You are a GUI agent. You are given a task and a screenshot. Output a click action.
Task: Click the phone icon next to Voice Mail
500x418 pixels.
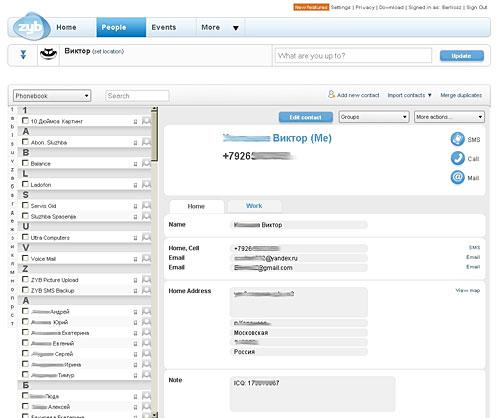pyautogui.click(x=135, y=259)
